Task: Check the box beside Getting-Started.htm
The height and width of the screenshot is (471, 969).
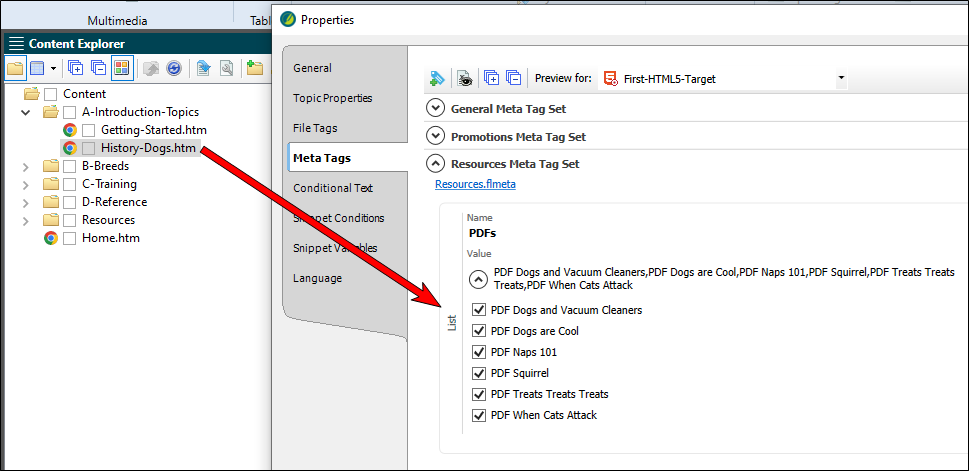Action: (88, 130)
